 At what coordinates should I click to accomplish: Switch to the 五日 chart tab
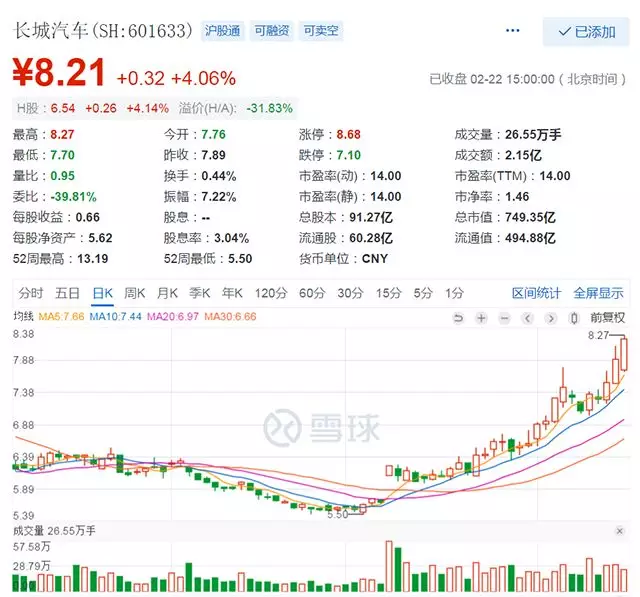[x=67, y=293]
